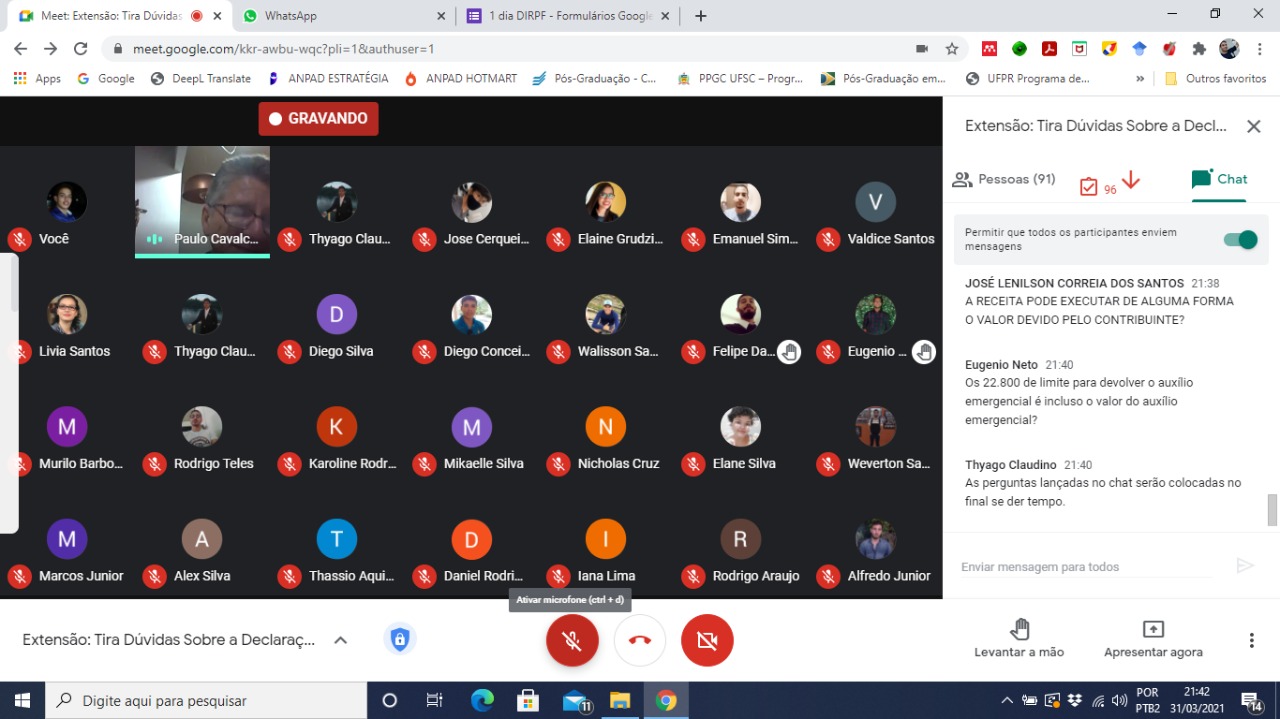Open Microsoft Edge from the taskbar
The image size is (1280, 719).
[482, 700]
